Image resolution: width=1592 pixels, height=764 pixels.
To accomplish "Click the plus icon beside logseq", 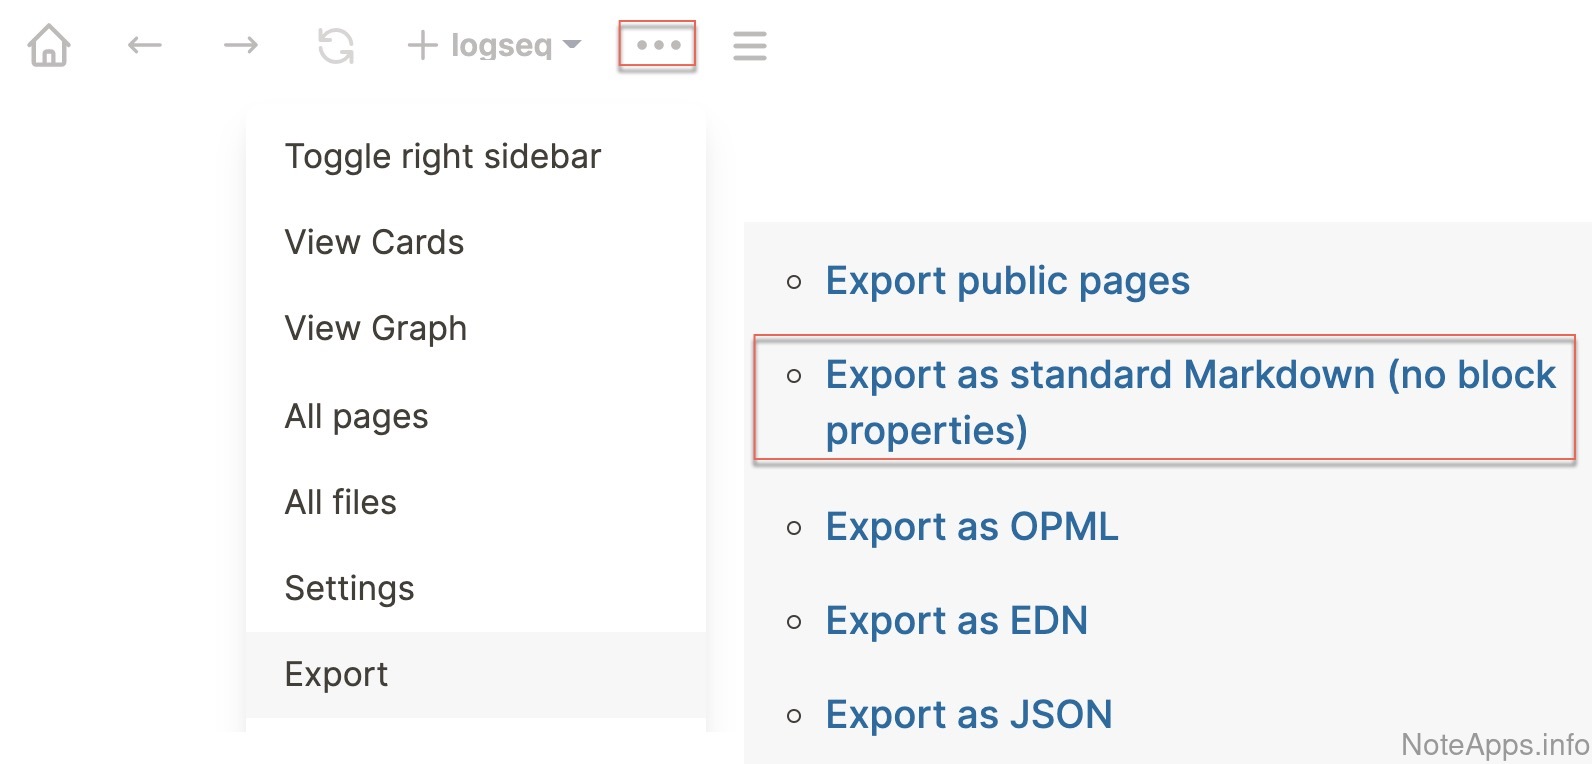I will coord(422,45).
